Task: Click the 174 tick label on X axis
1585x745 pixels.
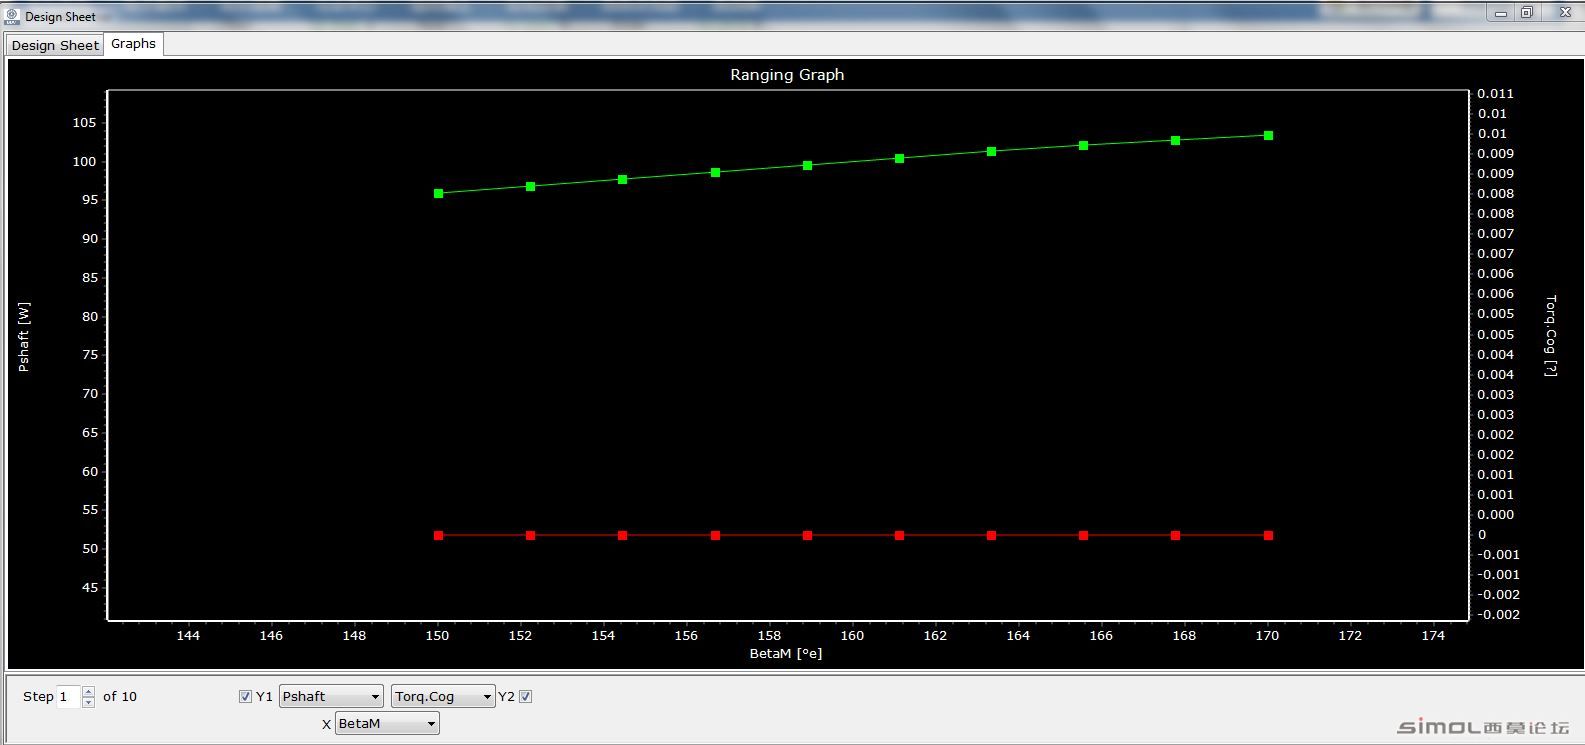Action: [x=1433, y=635]
